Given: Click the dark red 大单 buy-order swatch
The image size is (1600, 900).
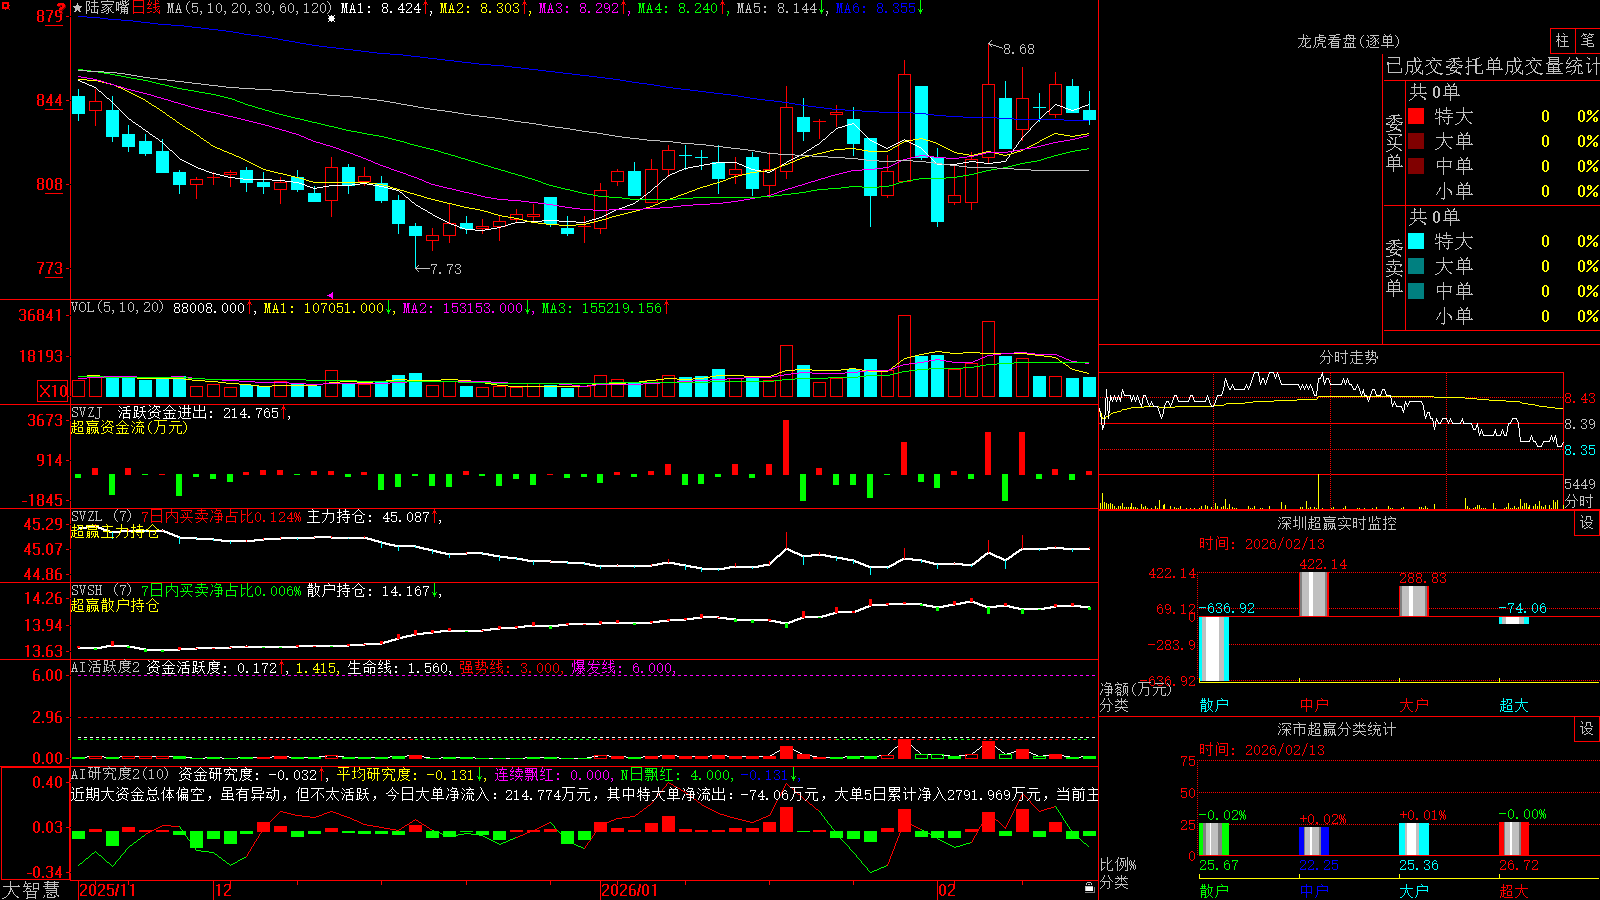Looking at the screenshot, I should (1416, 141).
